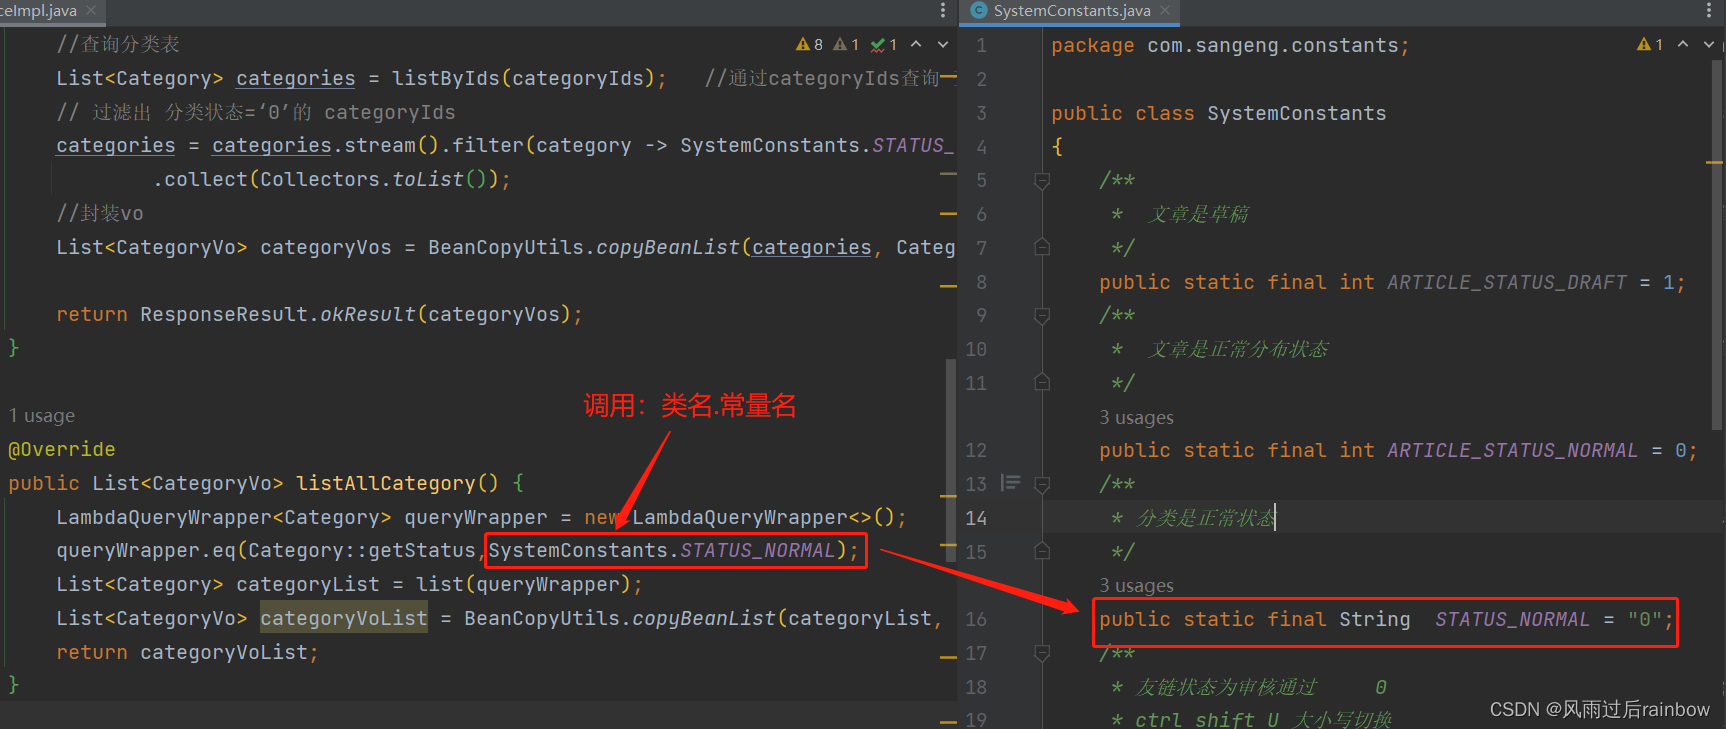Click listByIds(categoryIds) call
Viewport: 1726px width, 729px height.
coord(523,78)
